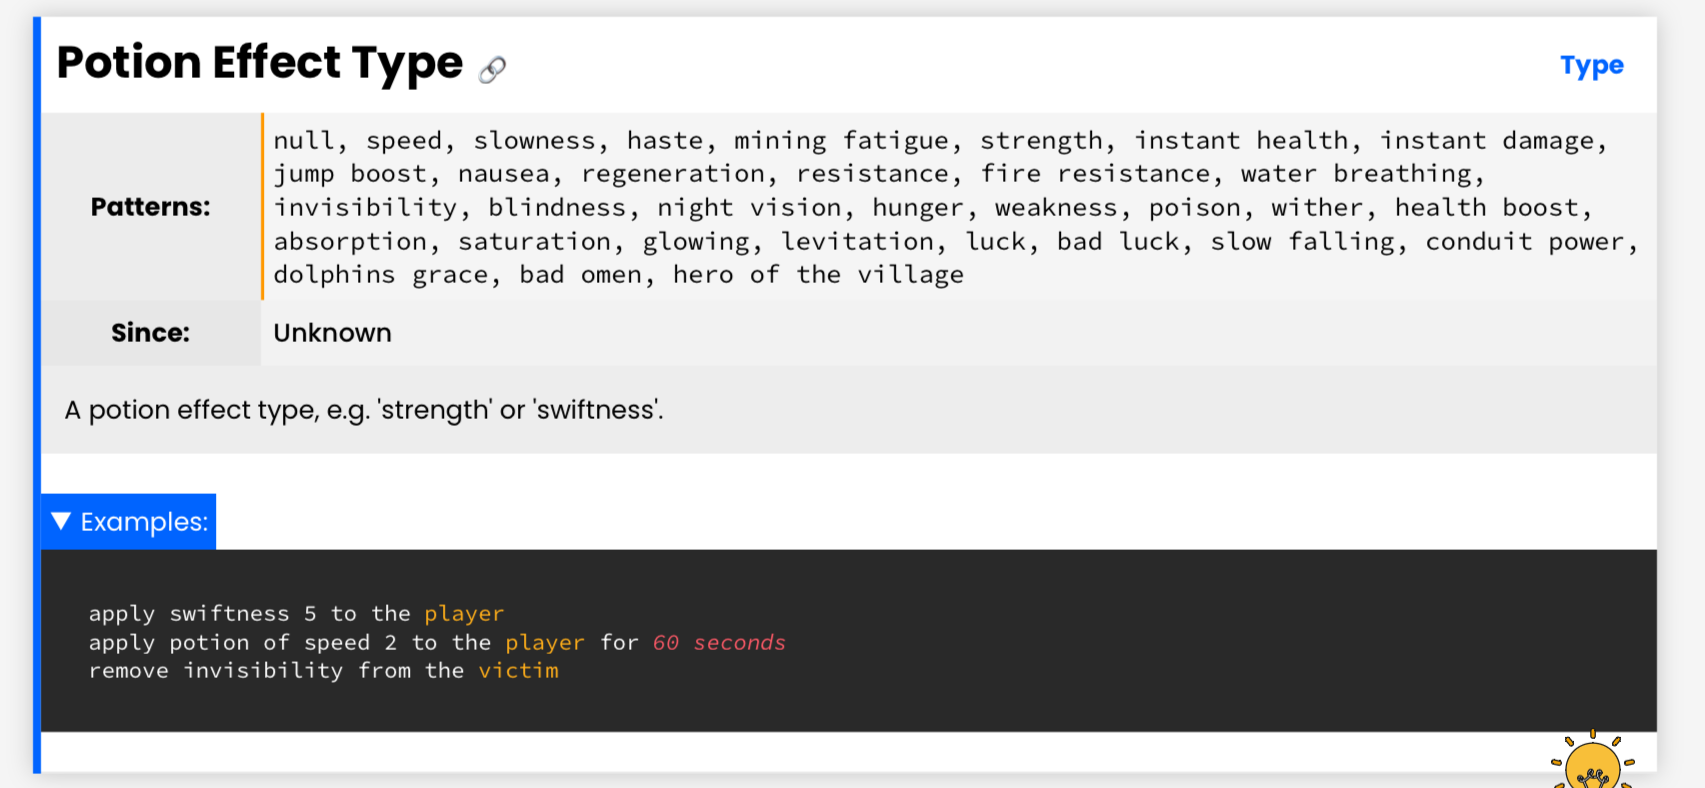Click the Patterns: row label

point(151,207)
